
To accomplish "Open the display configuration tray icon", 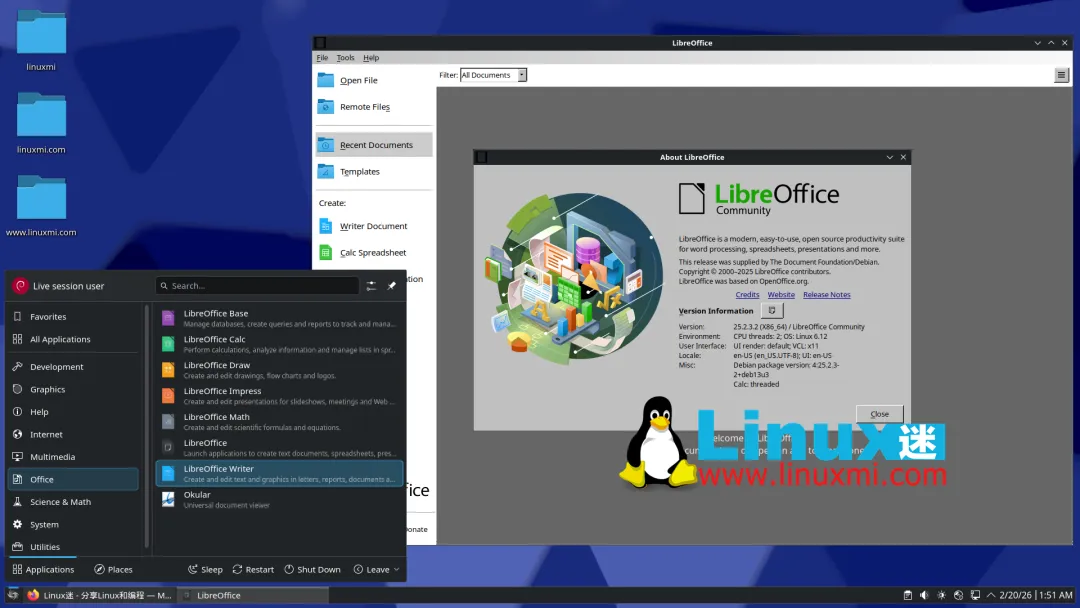I will pyautogui.click(x=975, y=595).
